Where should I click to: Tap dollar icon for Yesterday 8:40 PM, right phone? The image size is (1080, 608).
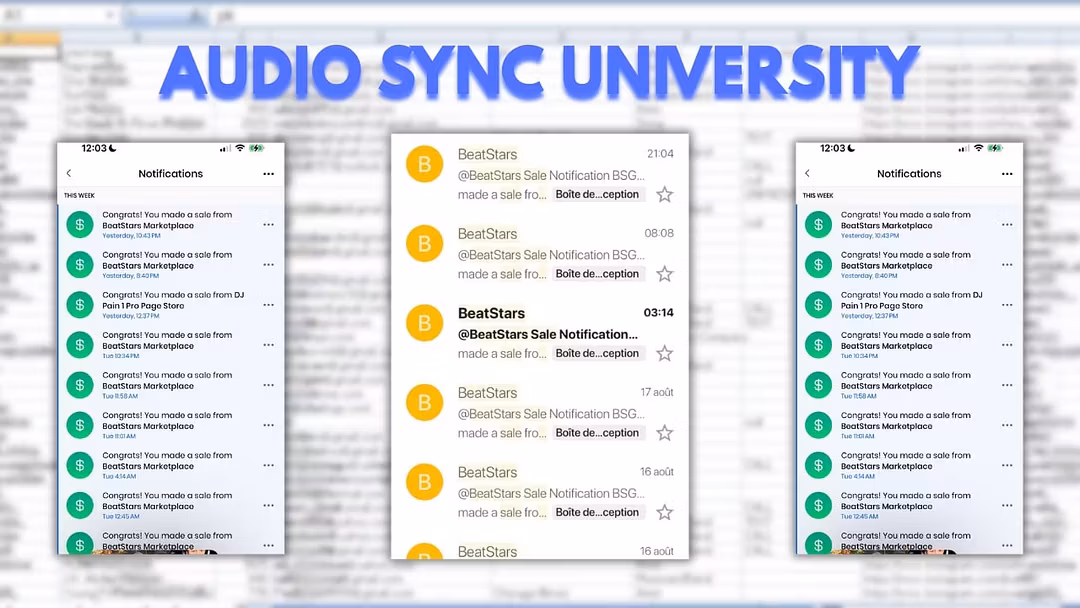pos(818,264)
